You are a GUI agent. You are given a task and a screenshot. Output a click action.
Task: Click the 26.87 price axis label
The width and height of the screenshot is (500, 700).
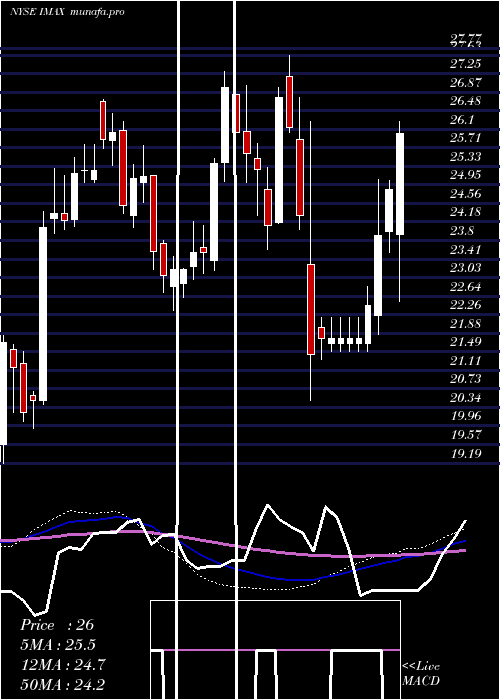point(465,83)
